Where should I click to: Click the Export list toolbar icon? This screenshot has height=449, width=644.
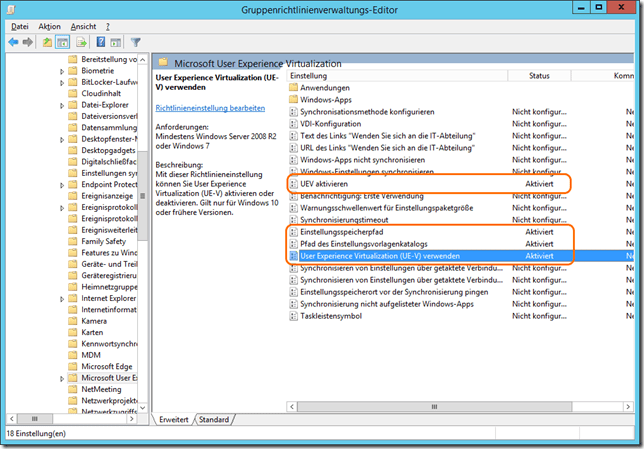[82, 42]
